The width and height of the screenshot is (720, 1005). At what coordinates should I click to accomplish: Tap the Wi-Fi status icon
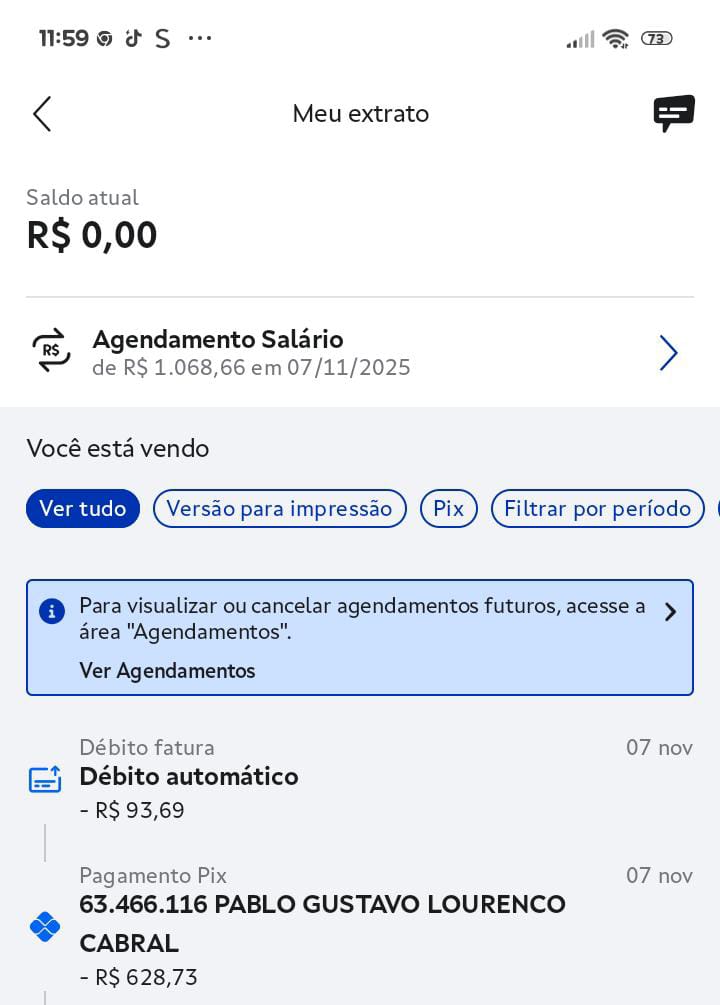[616, 39]
